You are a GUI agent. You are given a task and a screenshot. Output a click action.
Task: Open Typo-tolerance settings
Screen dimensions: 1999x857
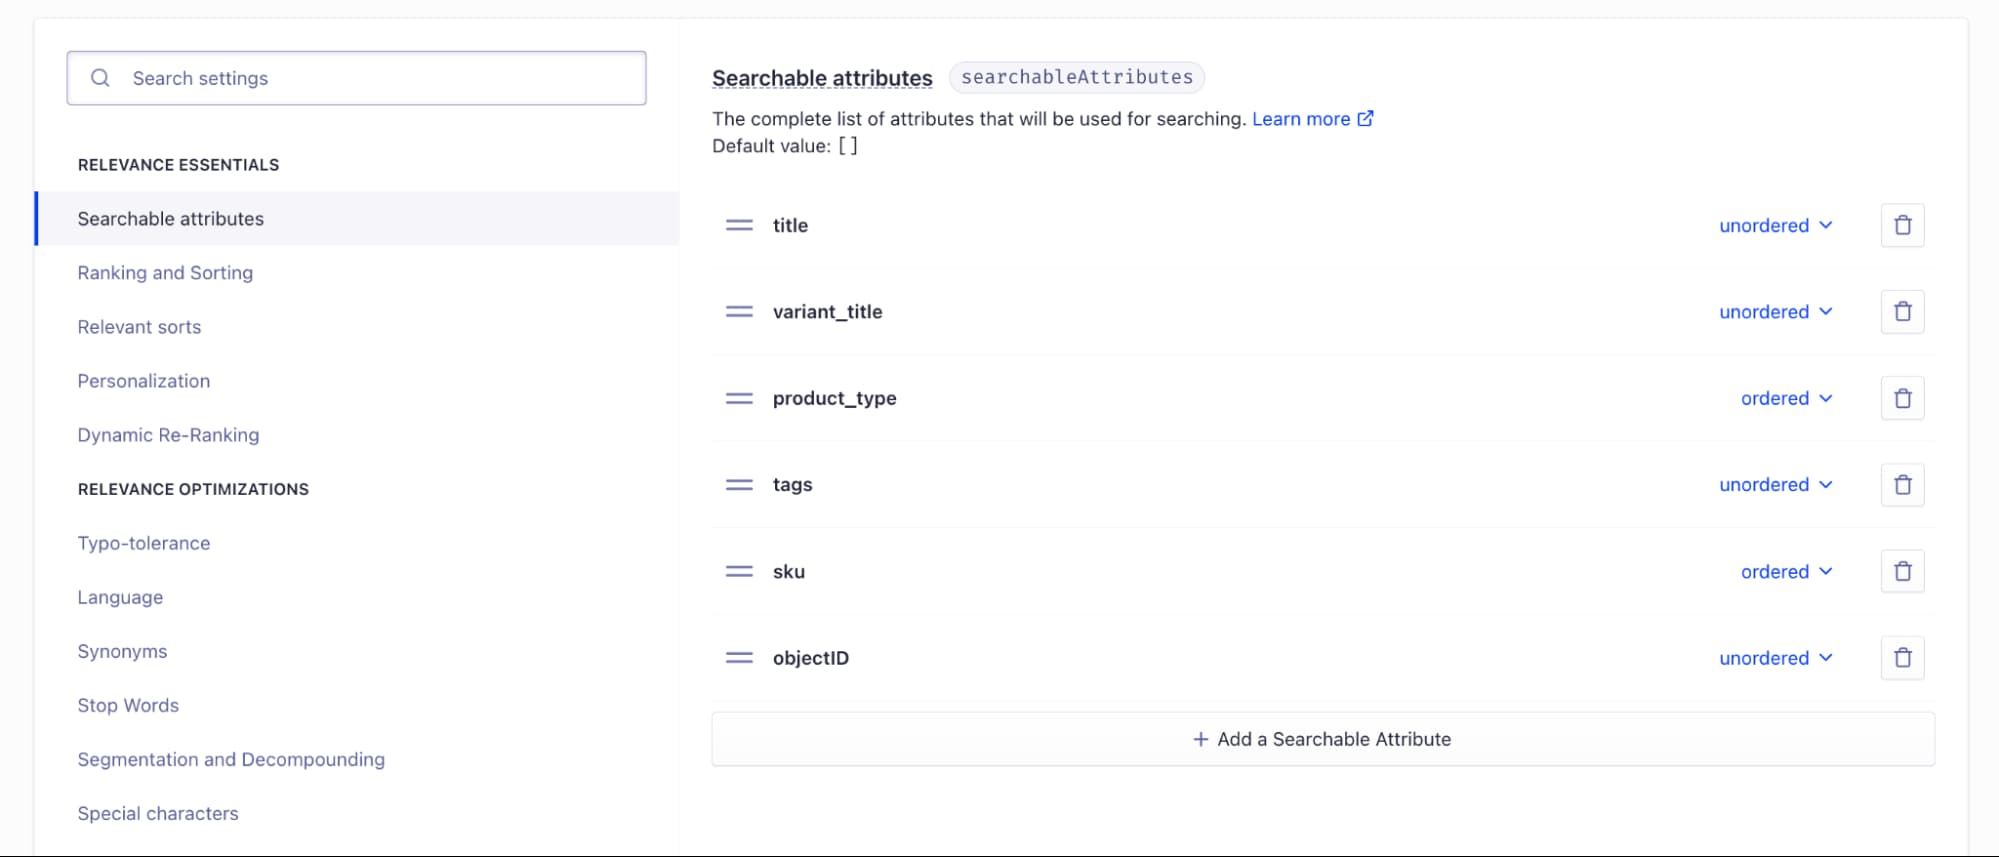coord(144,543)
